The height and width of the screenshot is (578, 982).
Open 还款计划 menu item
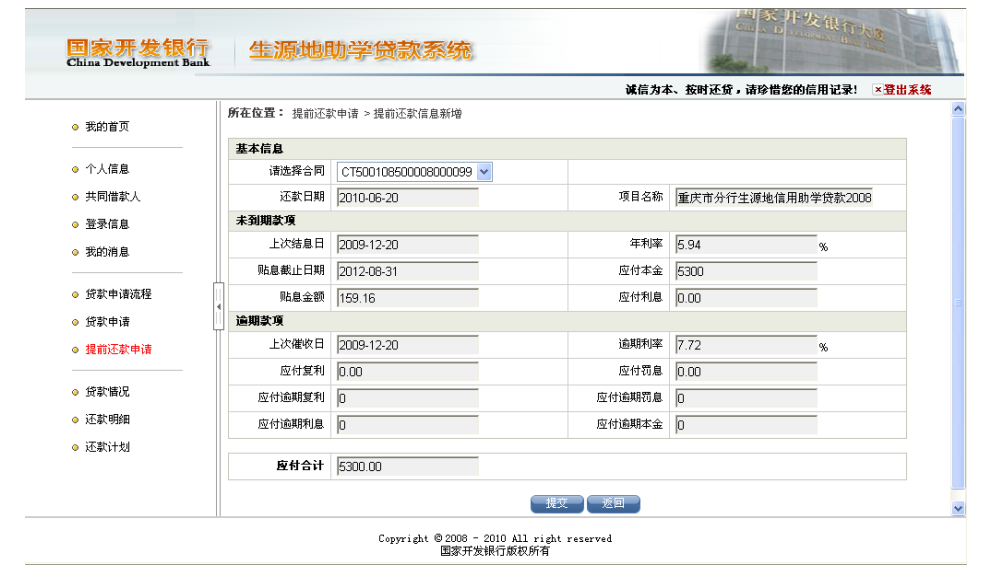pyautogui.click(x=107, y=447)
